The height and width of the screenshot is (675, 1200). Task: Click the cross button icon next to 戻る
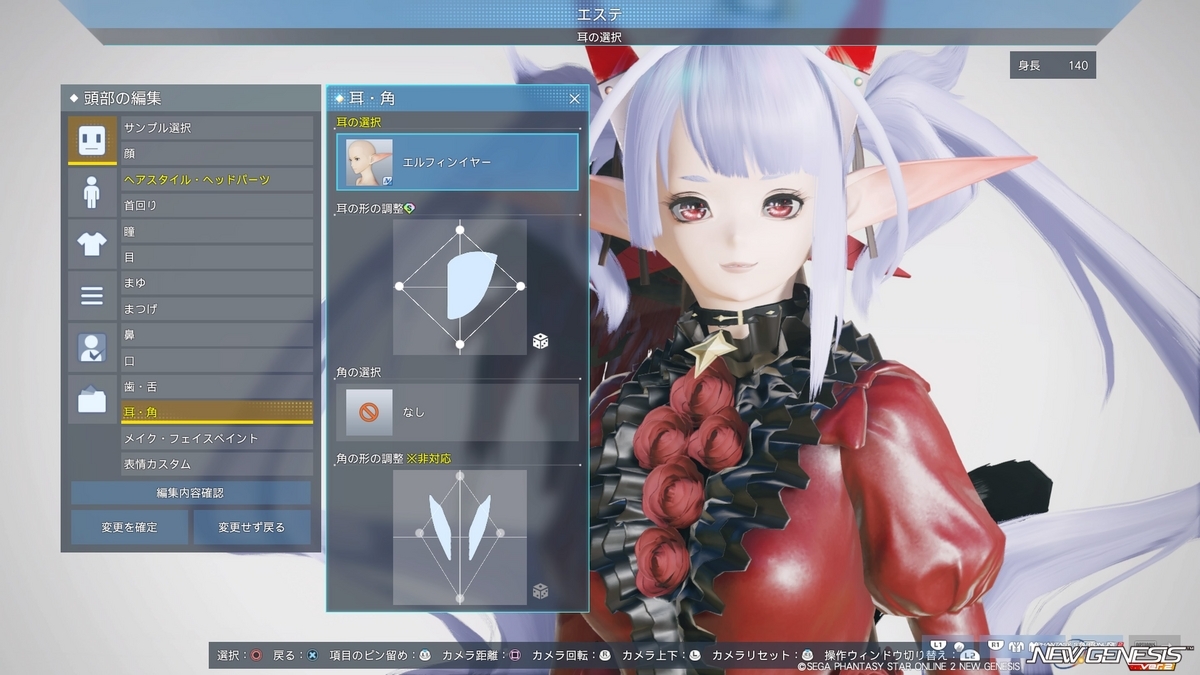pos(312,655)
